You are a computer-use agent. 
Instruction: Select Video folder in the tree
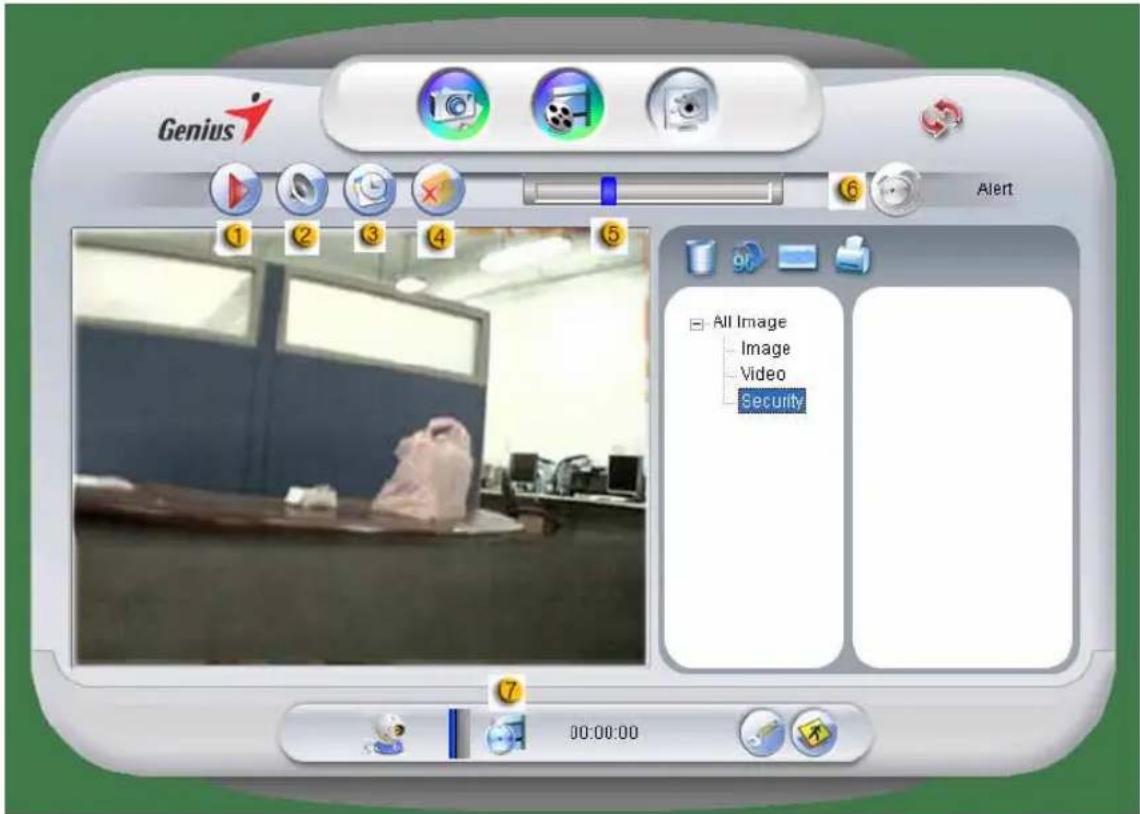pos(763,374)
